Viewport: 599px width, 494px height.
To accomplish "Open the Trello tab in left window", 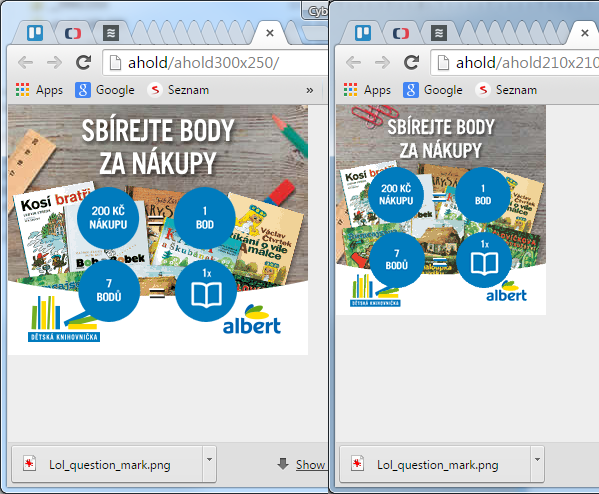I will tap(35, 33).
